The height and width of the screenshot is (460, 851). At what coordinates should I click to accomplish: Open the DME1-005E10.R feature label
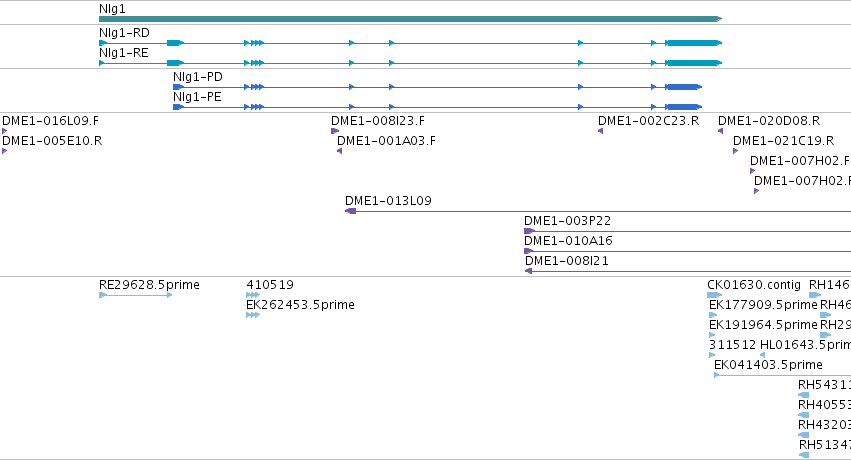coord(52,140)
